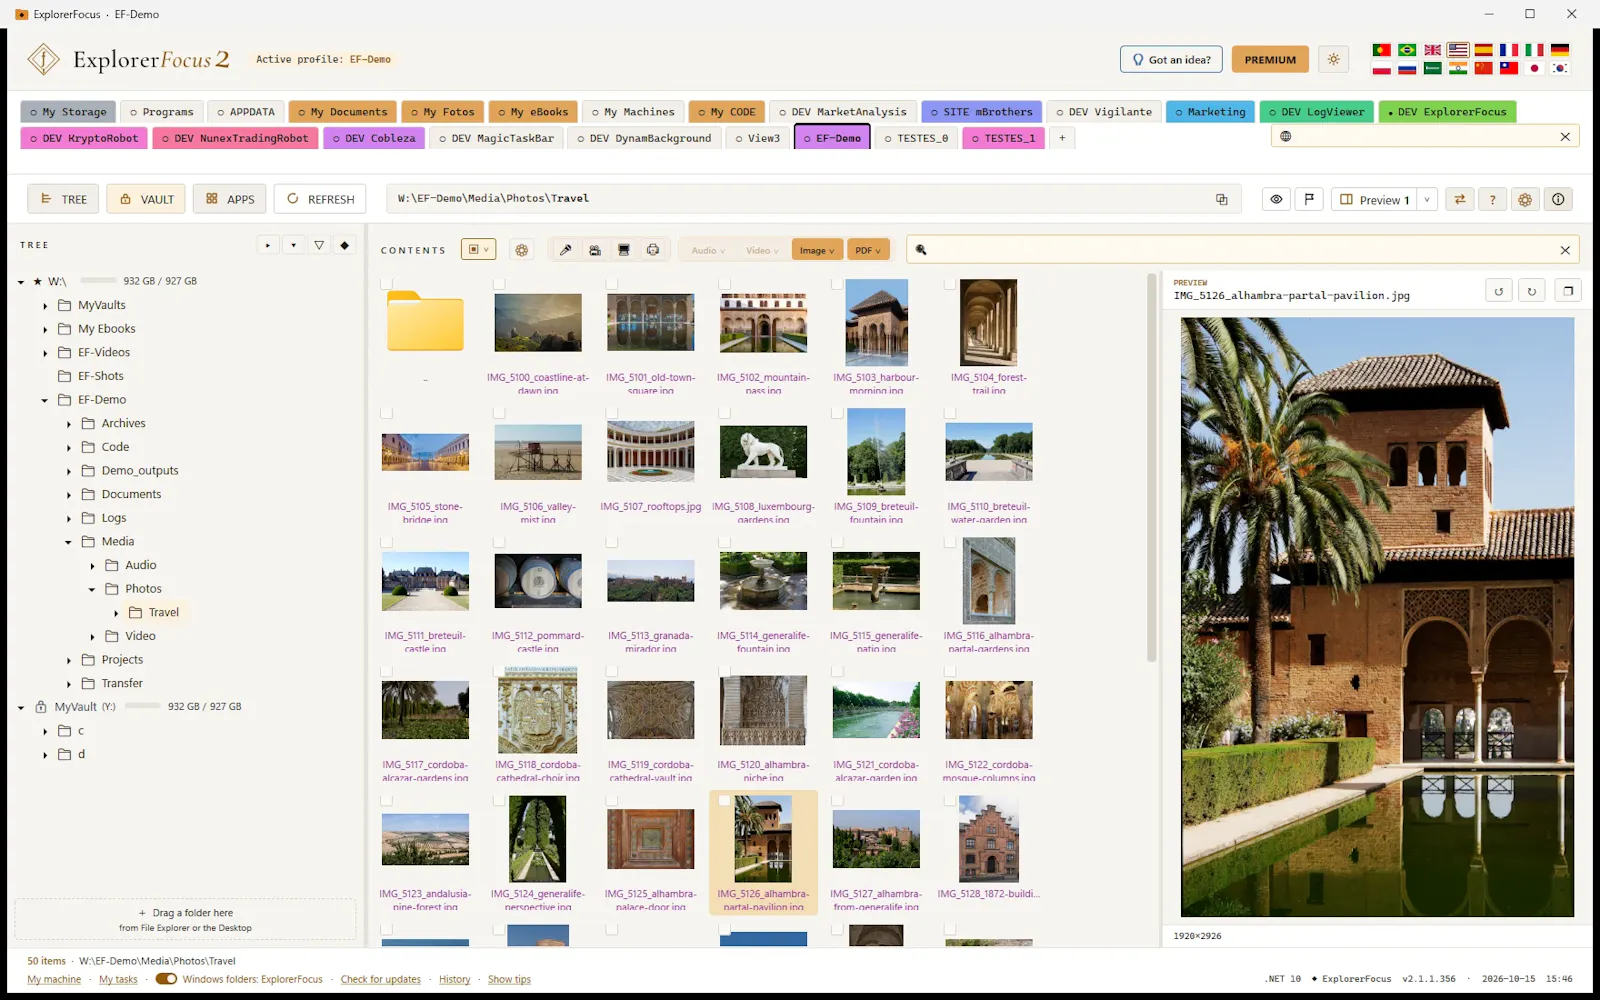This screenshot has height=1000, width=1600.
Task: Open the Check for updates link
Action: (x=380, y=979)
